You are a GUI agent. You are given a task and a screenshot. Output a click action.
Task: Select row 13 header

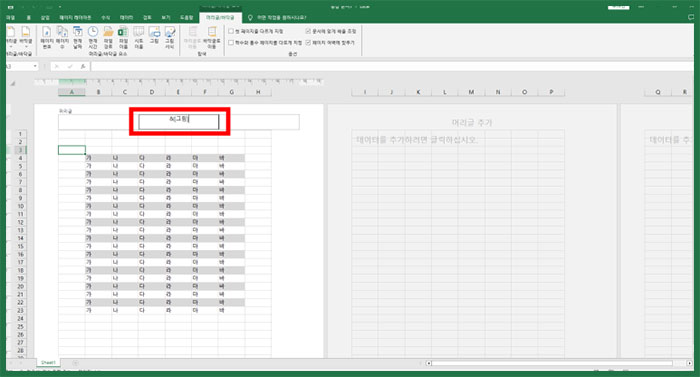pyautogui.click(x=20, y=230)
